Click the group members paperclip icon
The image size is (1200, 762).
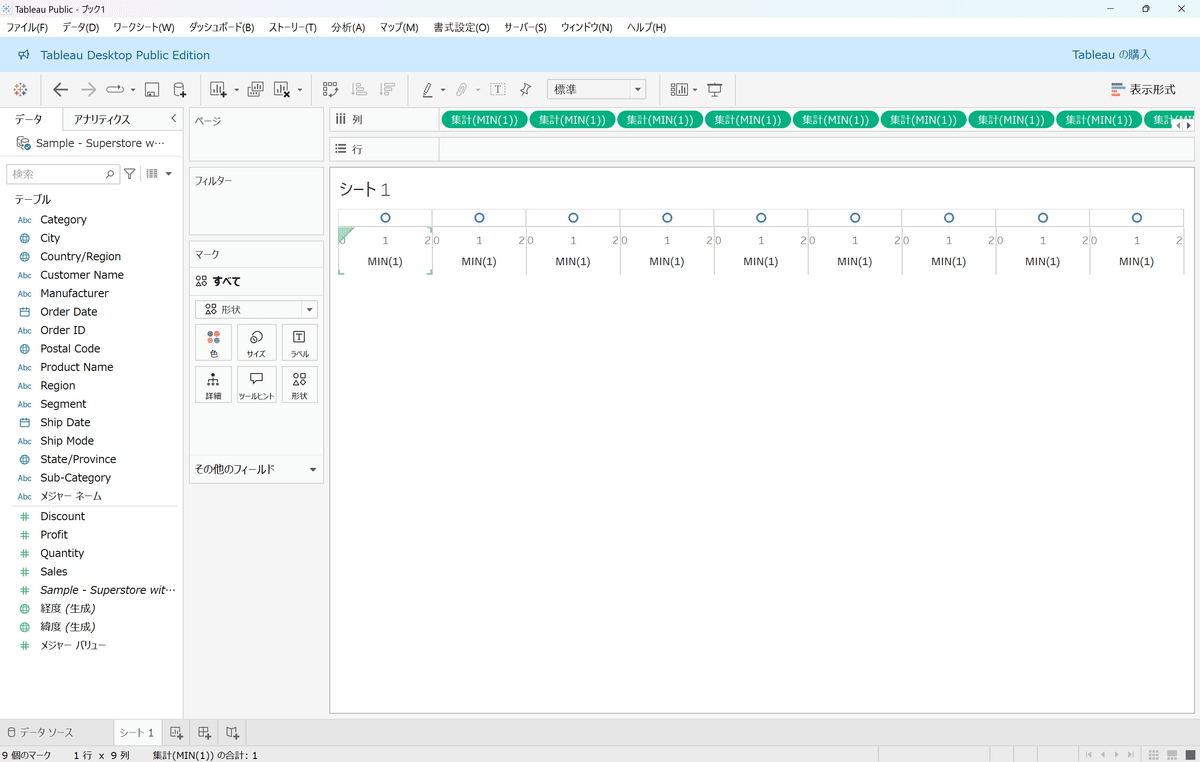pyautogui.click(x=462, y=90)
